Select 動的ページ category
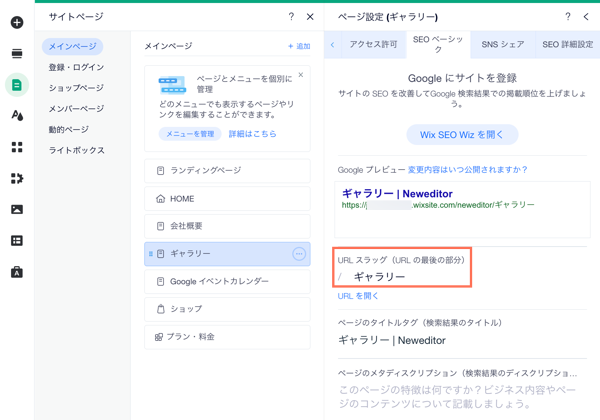The width and height of the screenshot is (600, 420). pyautogui.click(x=68, y=129)
